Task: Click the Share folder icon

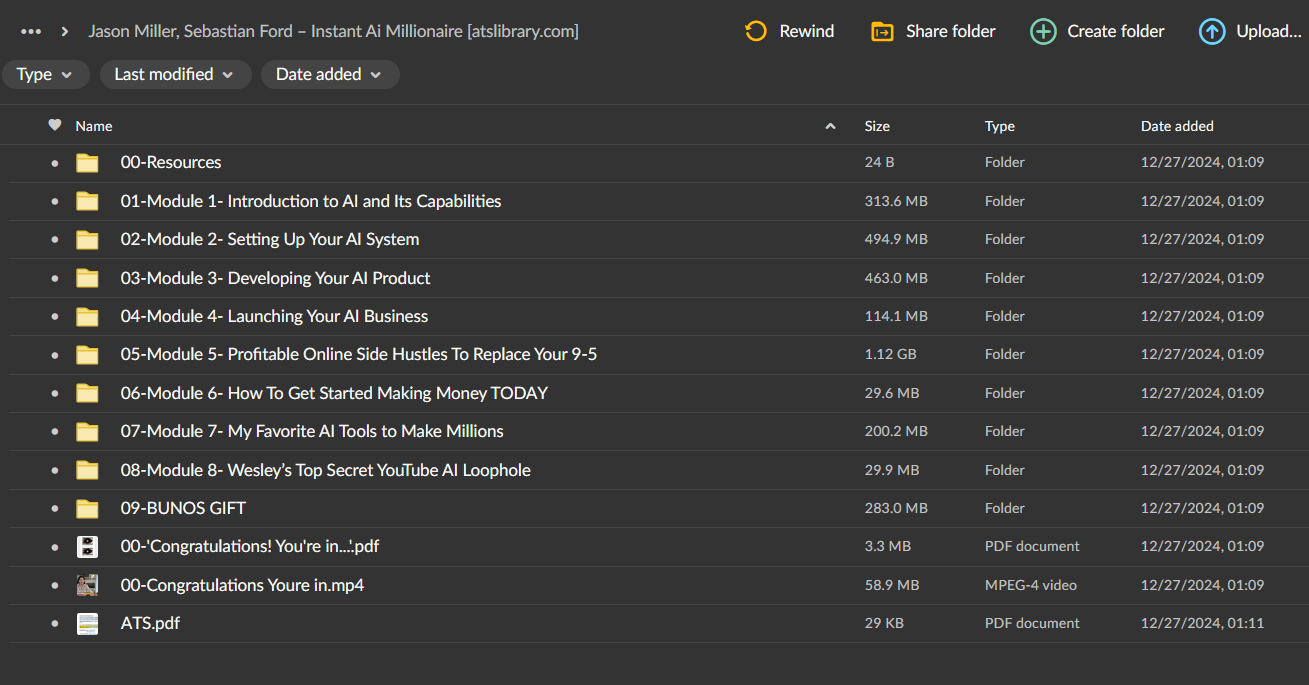Action: pos(882,31)
